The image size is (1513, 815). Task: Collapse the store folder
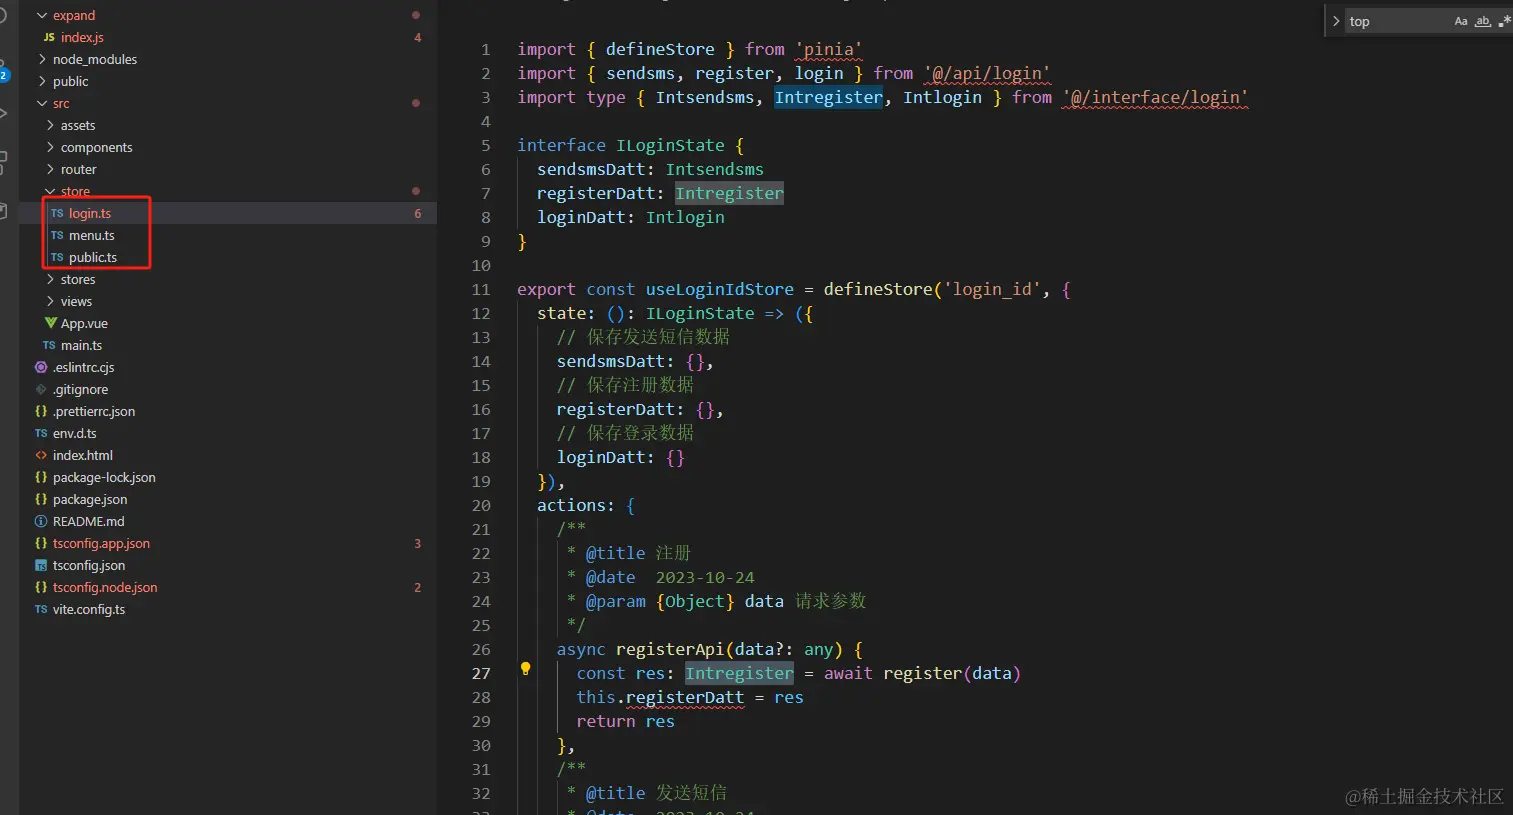pos(50,191)
